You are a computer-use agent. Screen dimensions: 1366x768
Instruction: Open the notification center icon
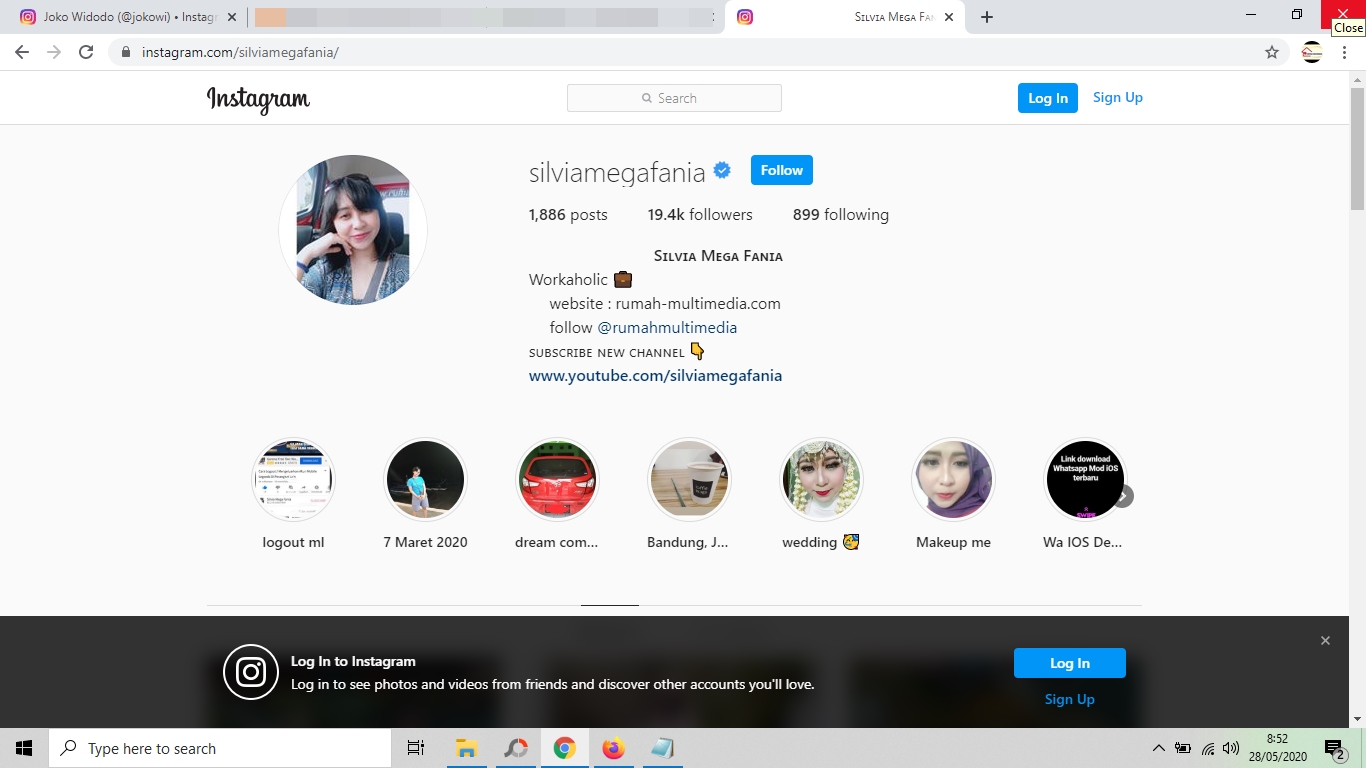point(1335,748)
